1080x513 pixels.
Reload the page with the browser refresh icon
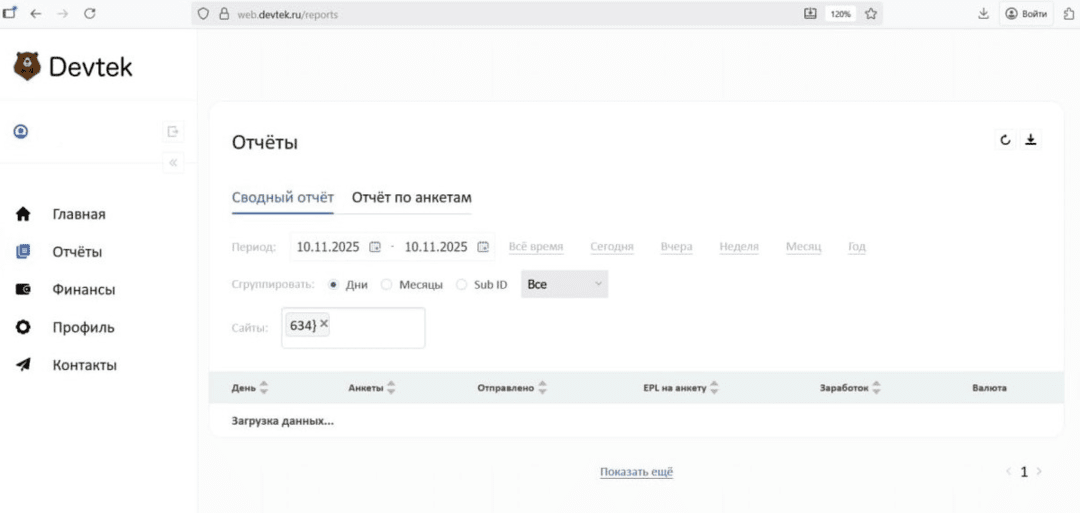click(x=90, y=13)
